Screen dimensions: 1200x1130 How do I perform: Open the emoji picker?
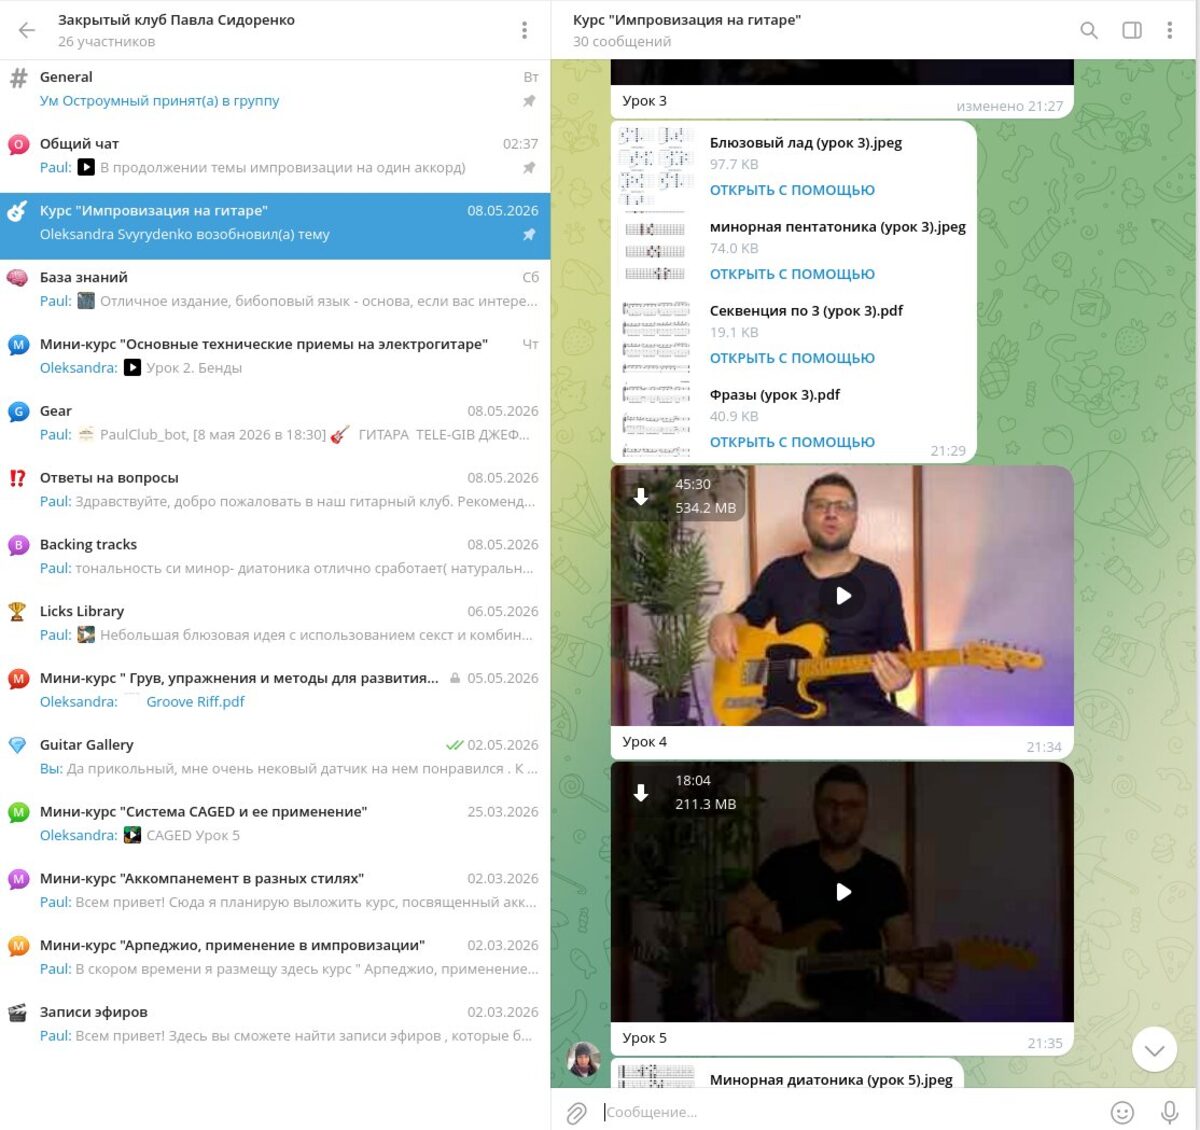click(x=1123, y=1112)
